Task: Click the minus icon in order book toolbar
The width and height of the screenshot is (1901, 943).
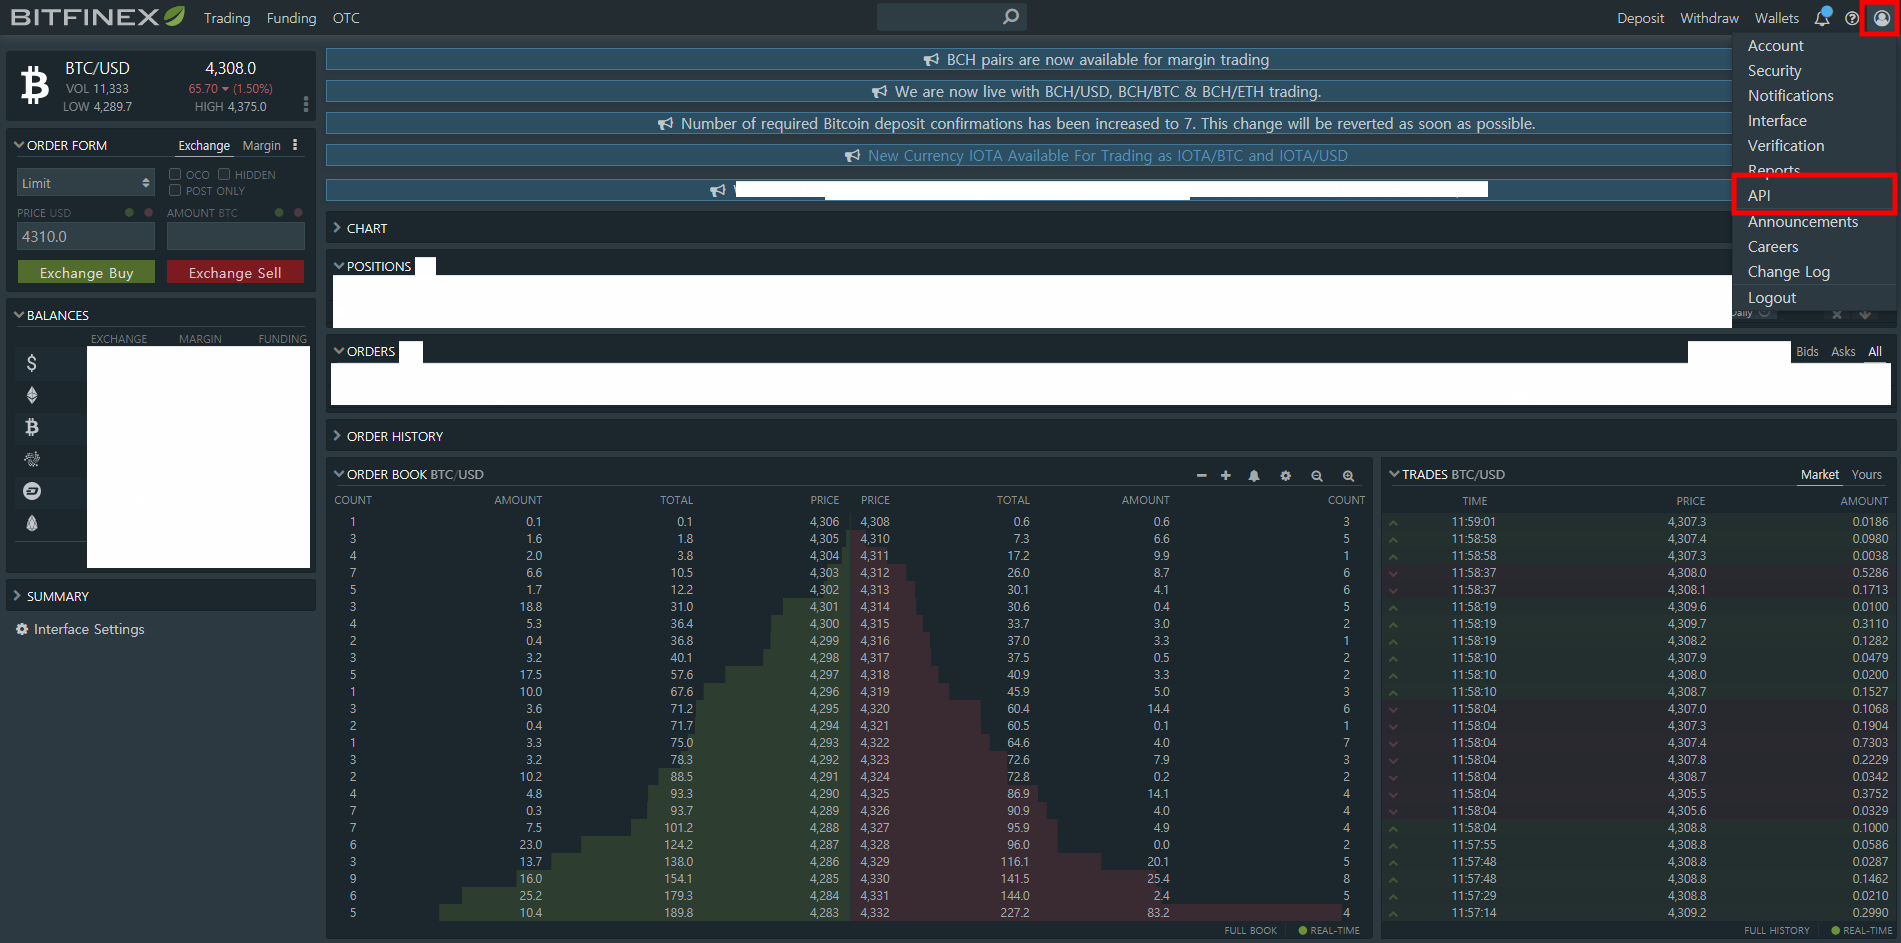Action: (x=1201, y=475)
